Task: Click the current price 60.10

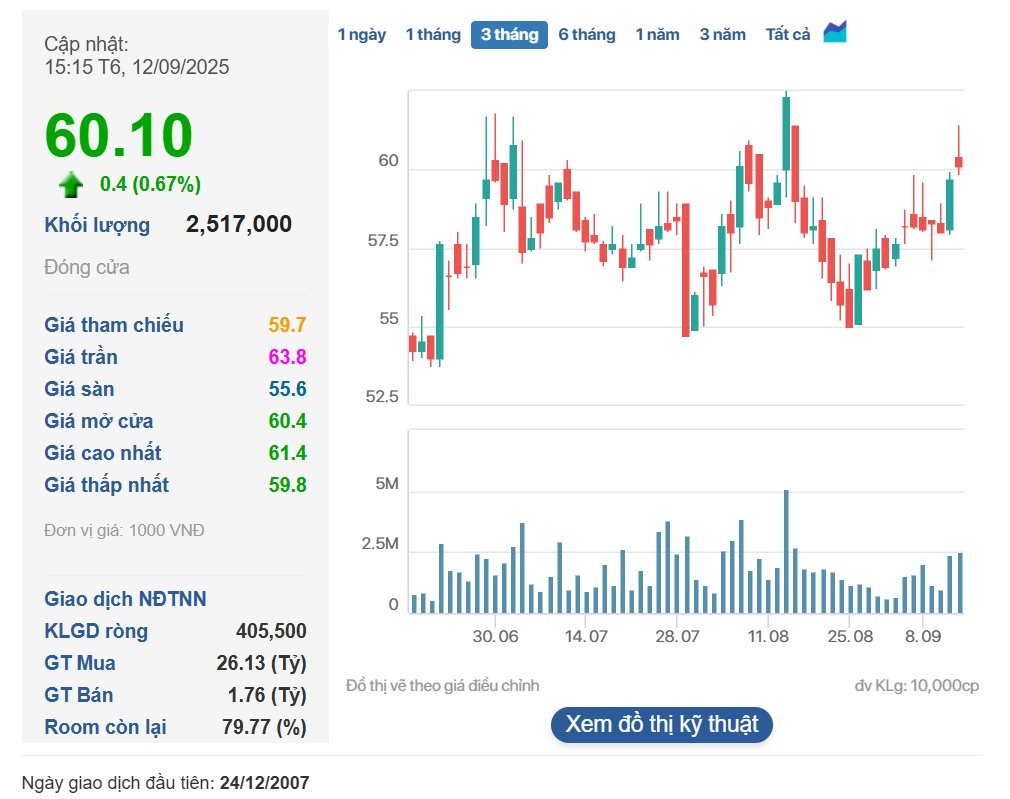Action: (x=118, y=135)
